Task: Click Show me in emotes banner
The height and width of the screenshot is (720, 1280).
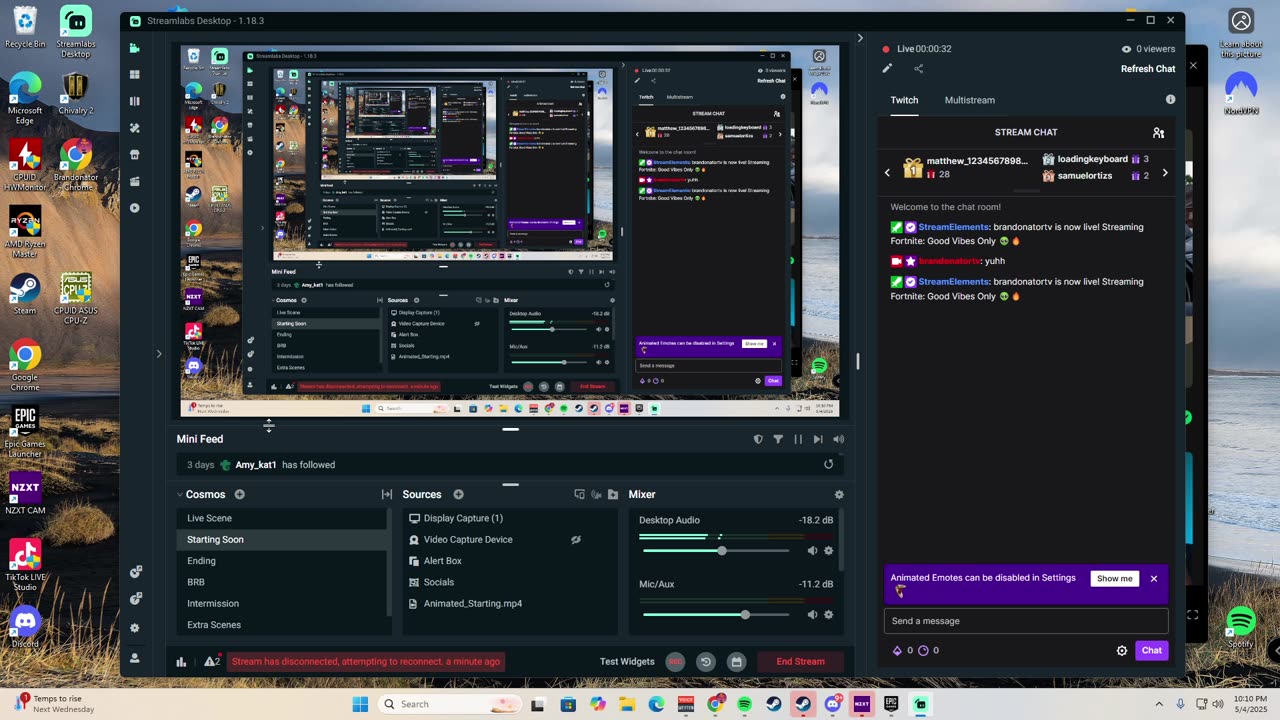Action: 1115,579
